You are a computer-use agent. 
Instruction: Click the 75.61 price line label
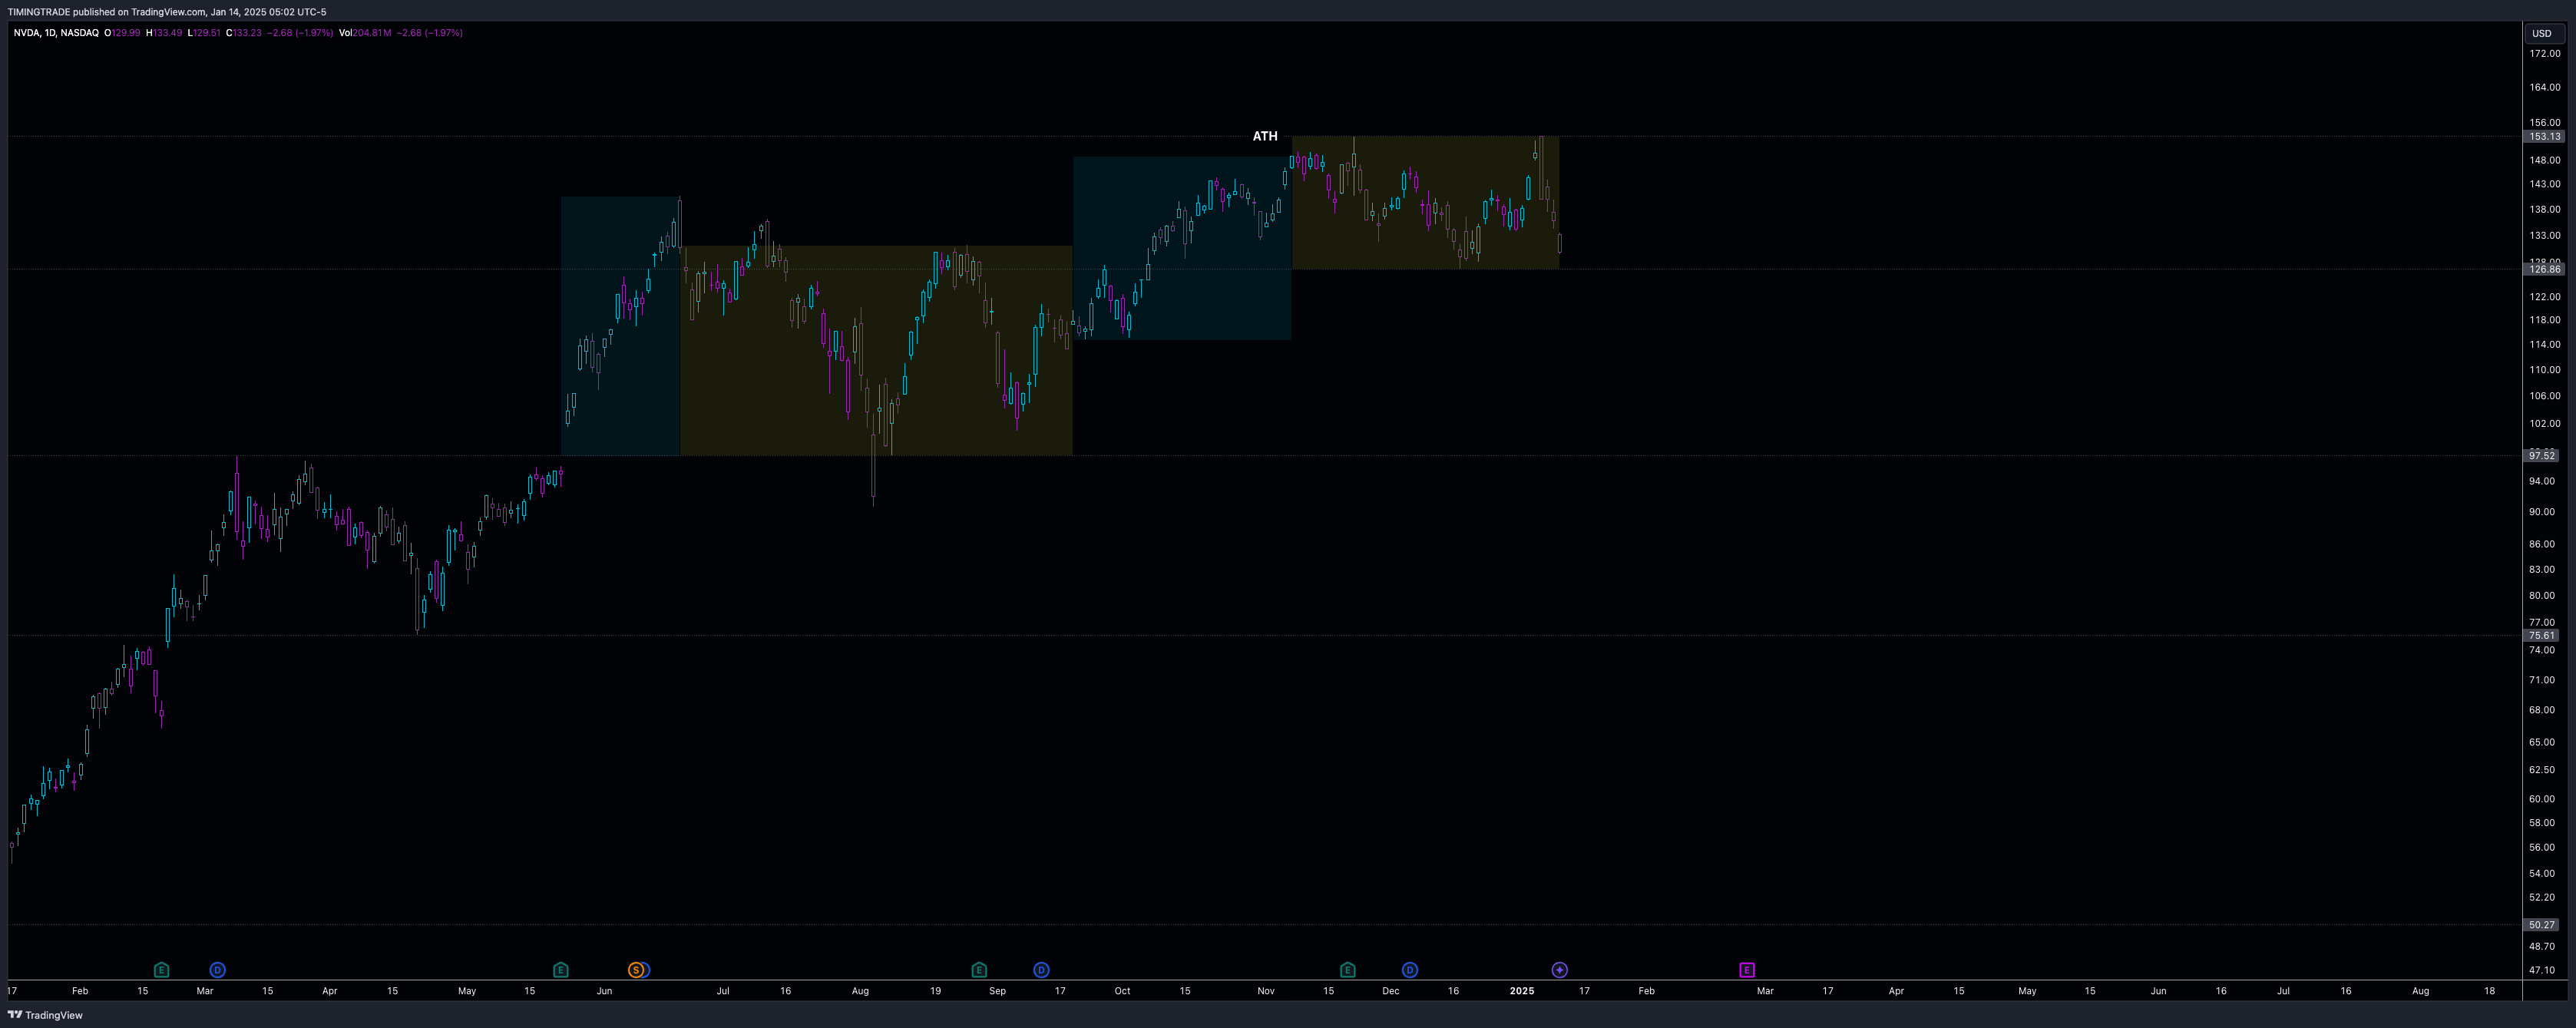point(2541,635)
